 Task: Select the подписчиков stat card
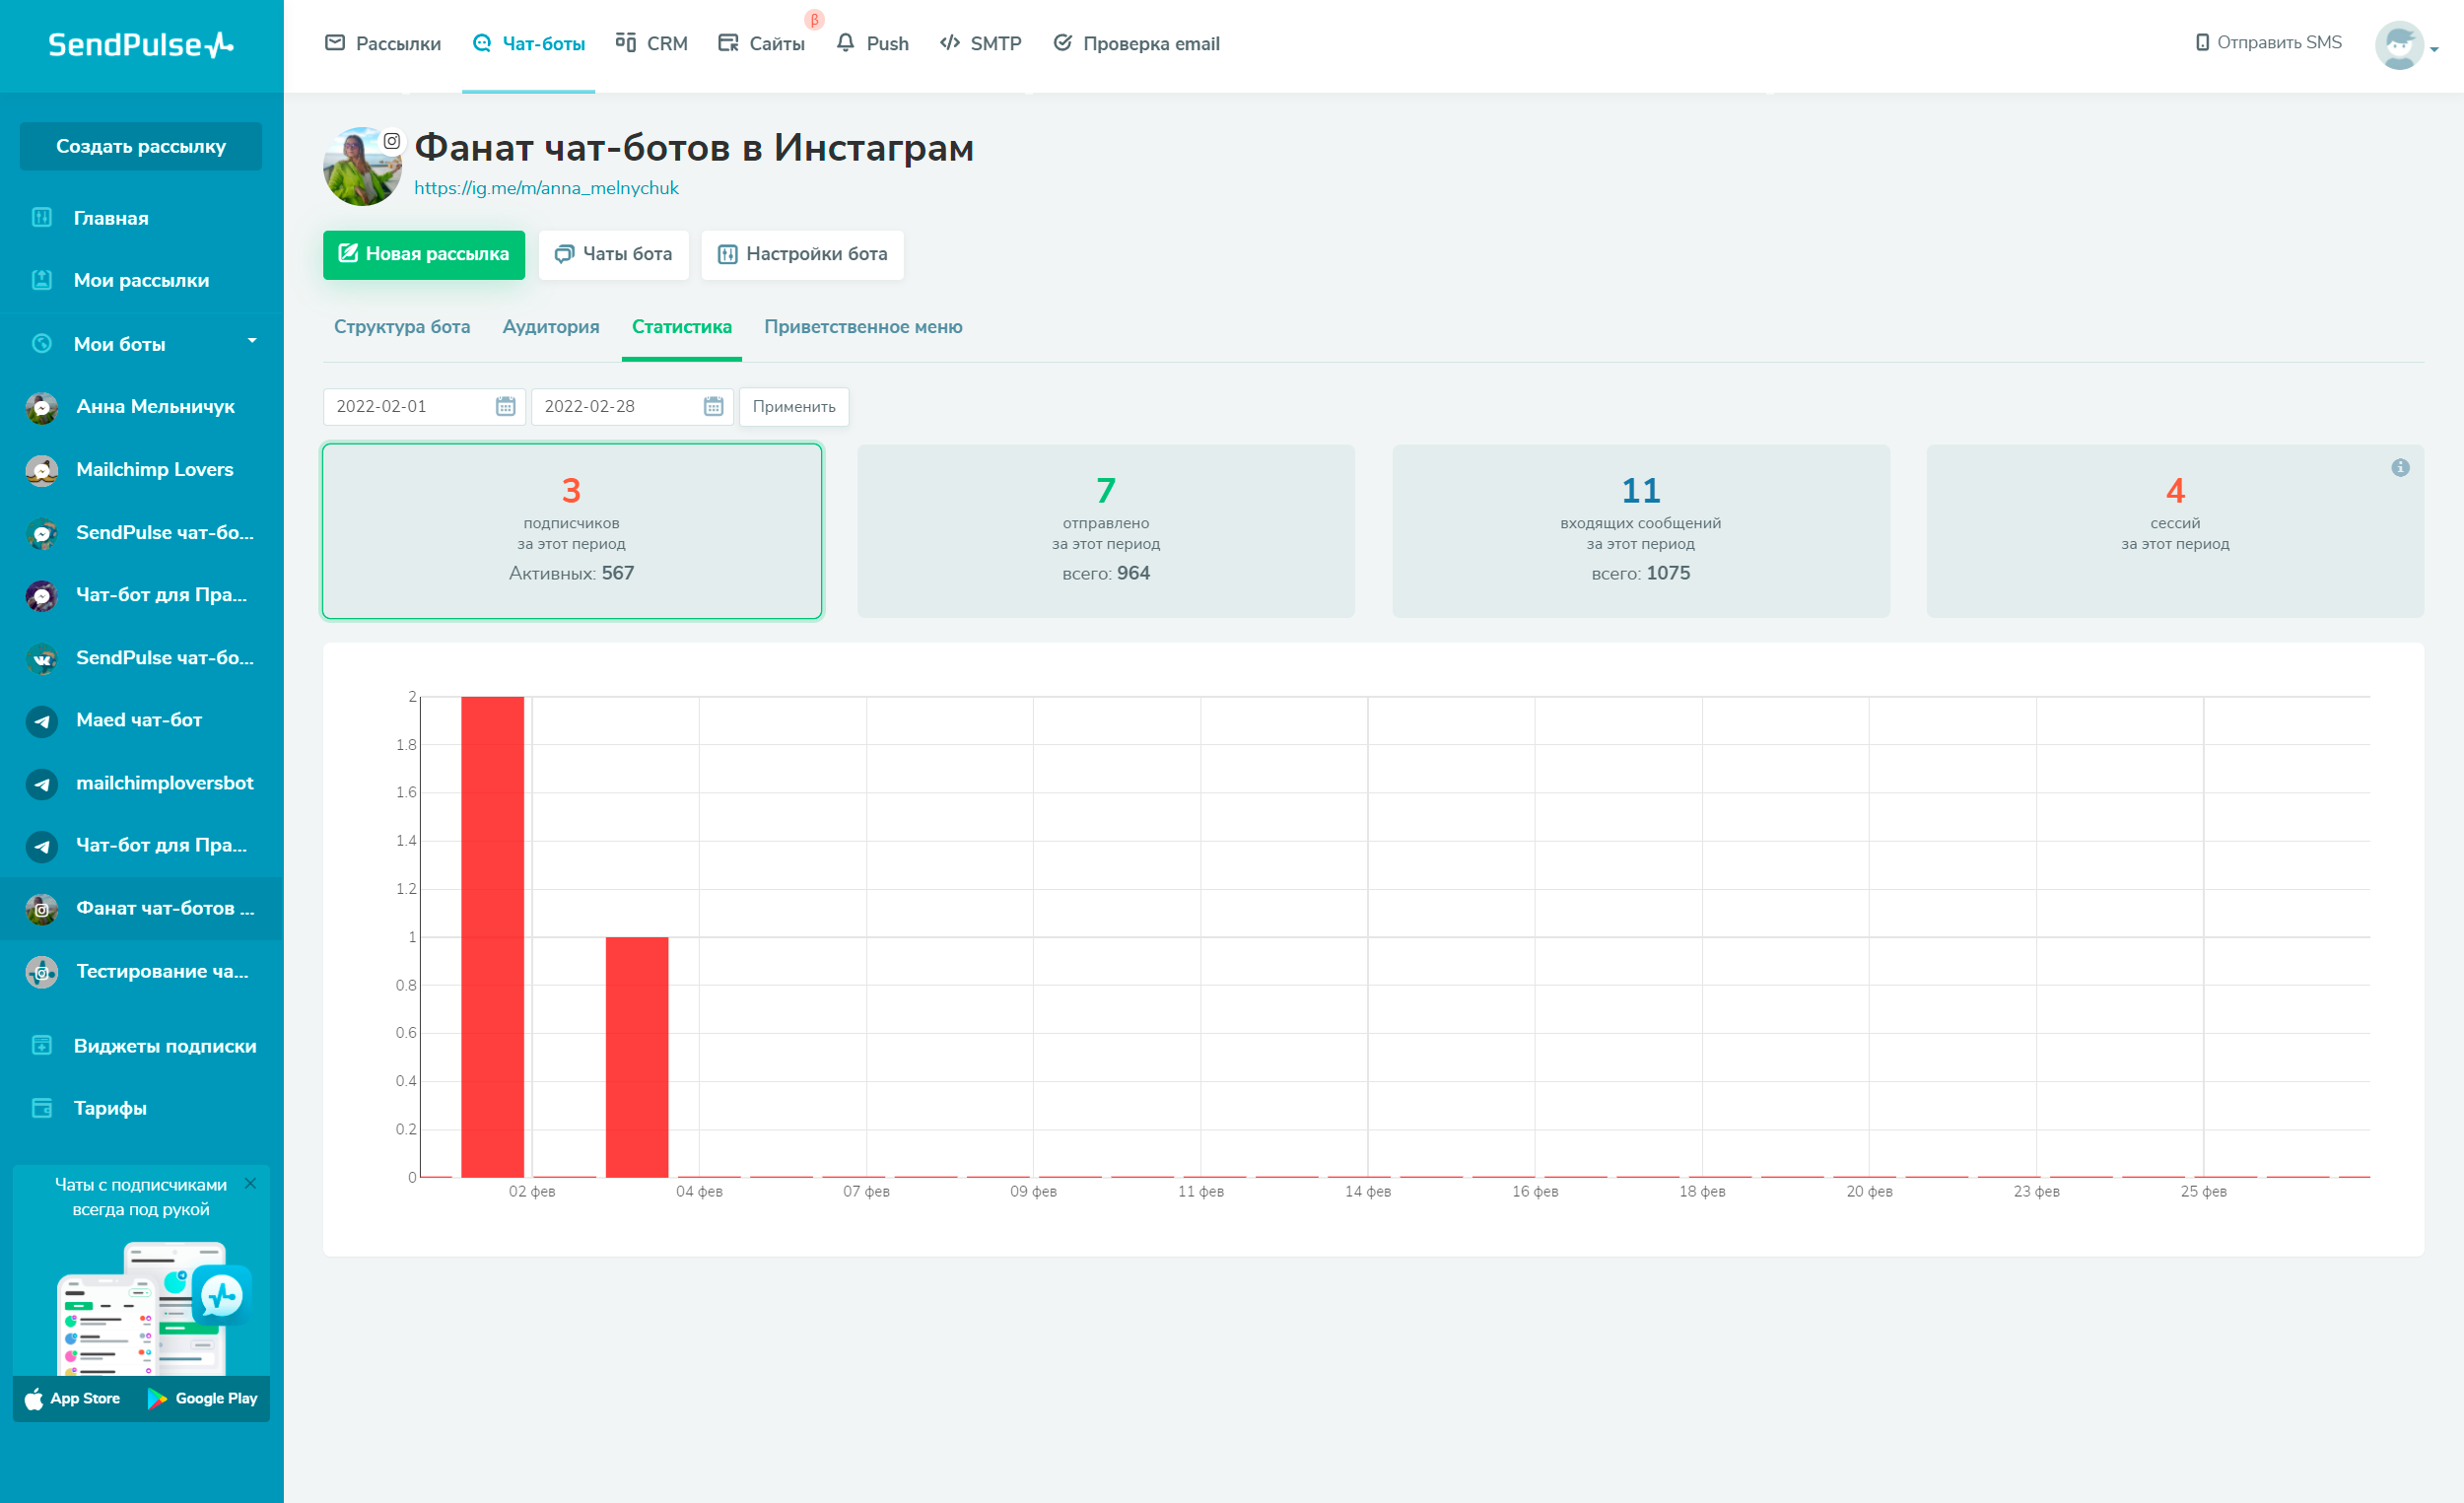coord(572,531)
